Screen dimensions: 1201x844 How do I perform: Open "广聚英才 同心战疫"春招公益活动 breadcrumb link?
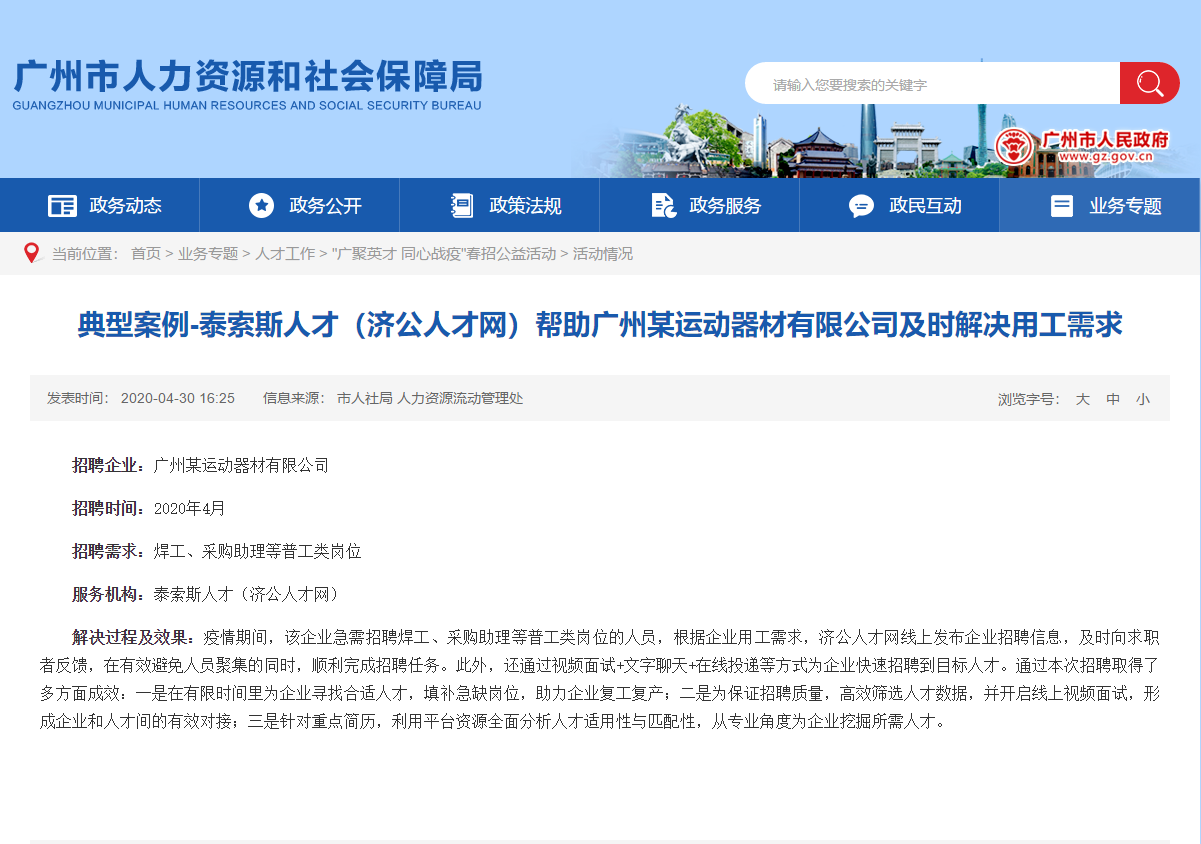click(x=444, y=254)
